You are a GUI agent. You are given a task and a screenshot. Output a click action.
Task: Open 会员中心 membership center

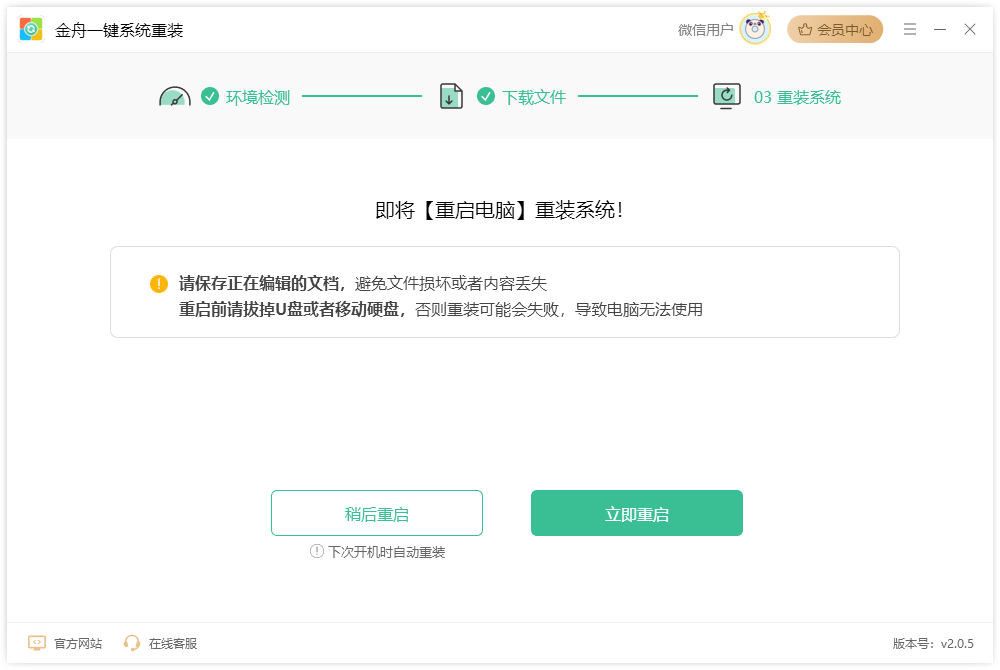835,30
